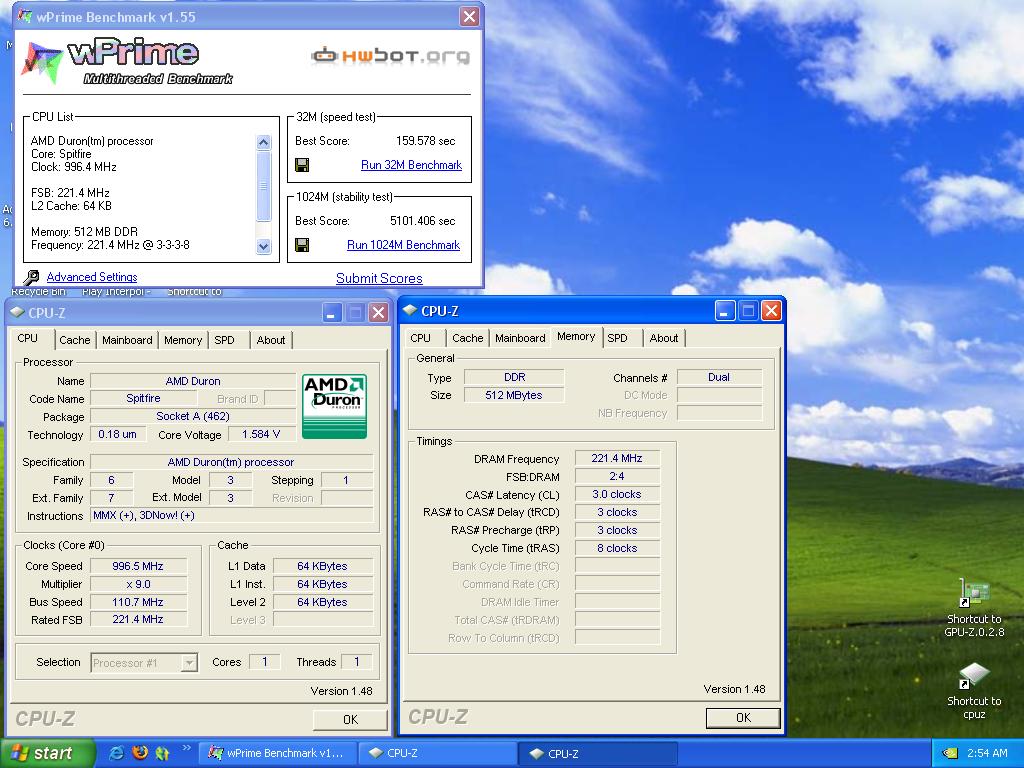Click OK in the right CPU-Z Memory window
Screen dimensions: 1024x768
coord(743,717)
